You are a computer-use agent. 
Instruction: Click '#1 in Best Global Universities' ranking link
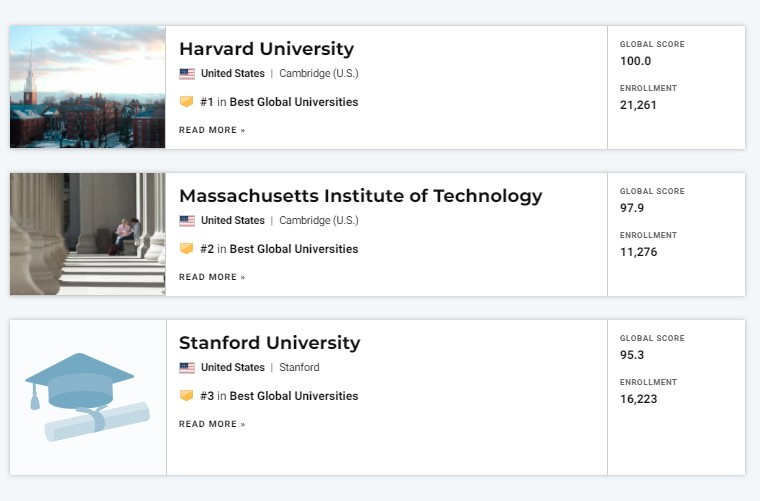279,102
